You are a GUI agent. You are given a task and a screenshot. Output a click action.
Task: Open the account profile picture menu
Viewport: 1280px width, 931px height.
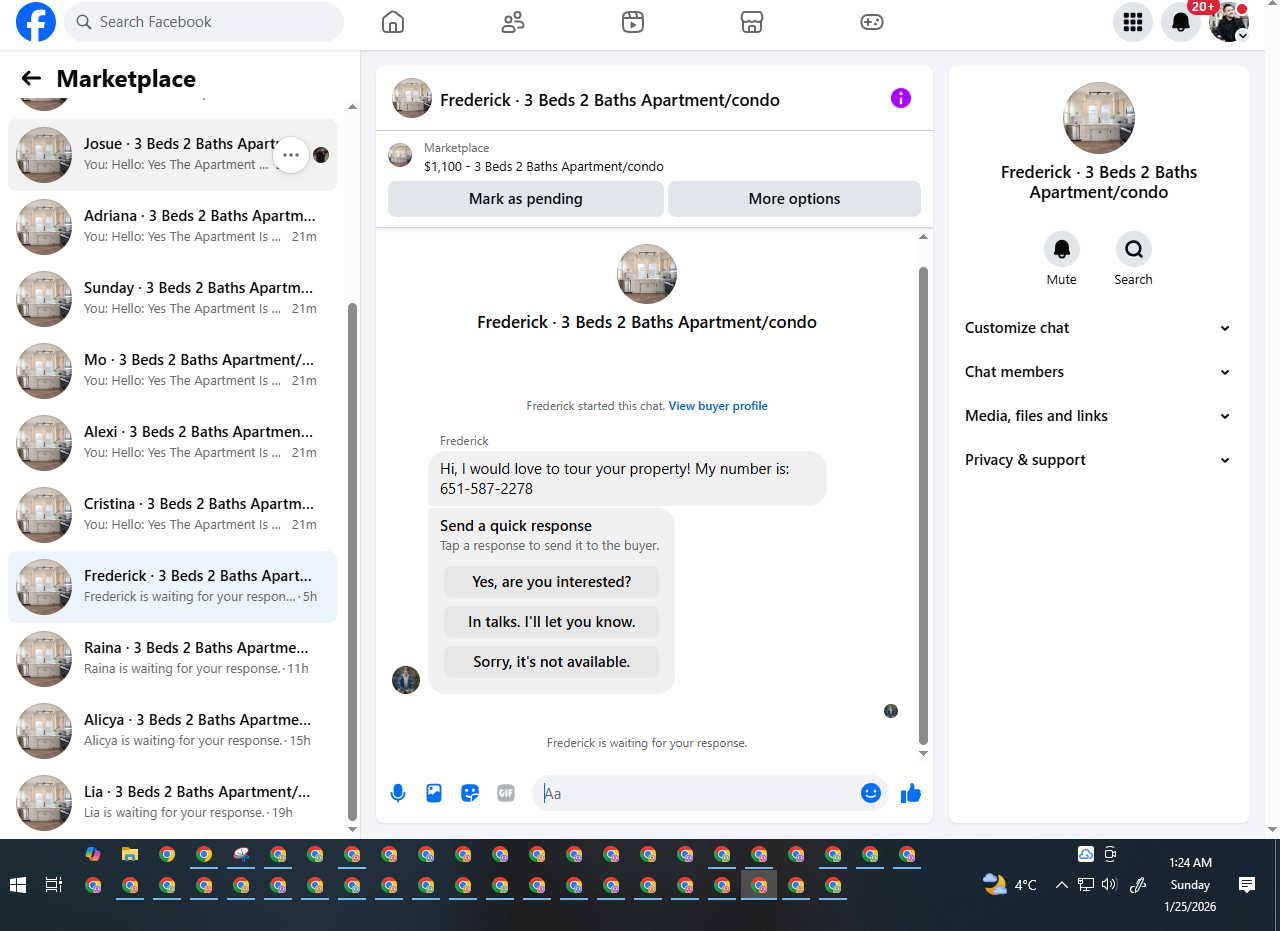(1229, 22)
